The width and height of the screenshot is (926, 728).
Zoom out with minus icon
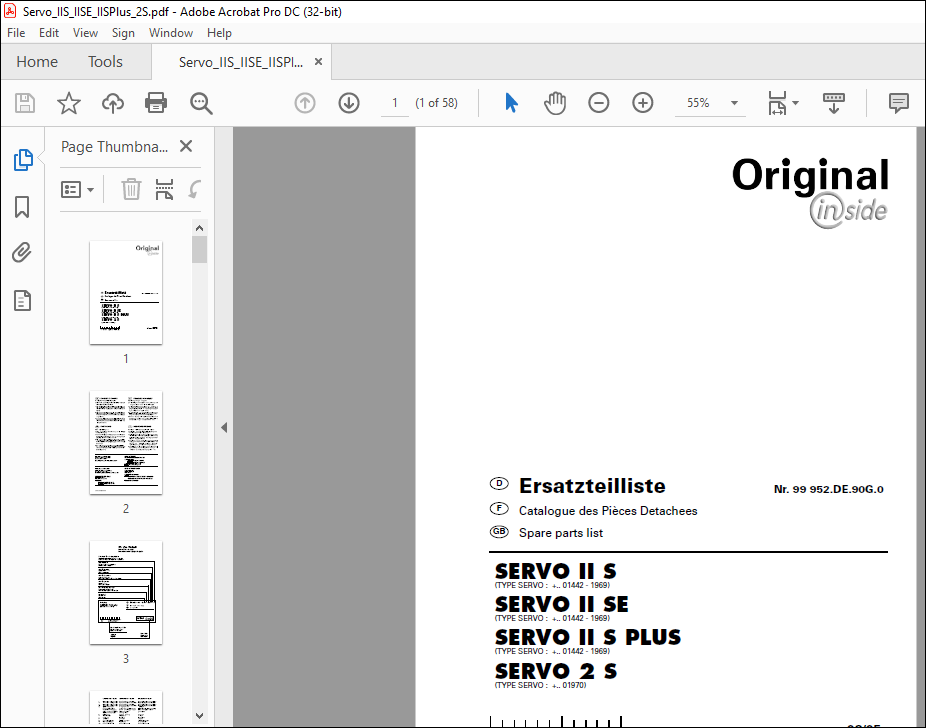pos(598,103)
